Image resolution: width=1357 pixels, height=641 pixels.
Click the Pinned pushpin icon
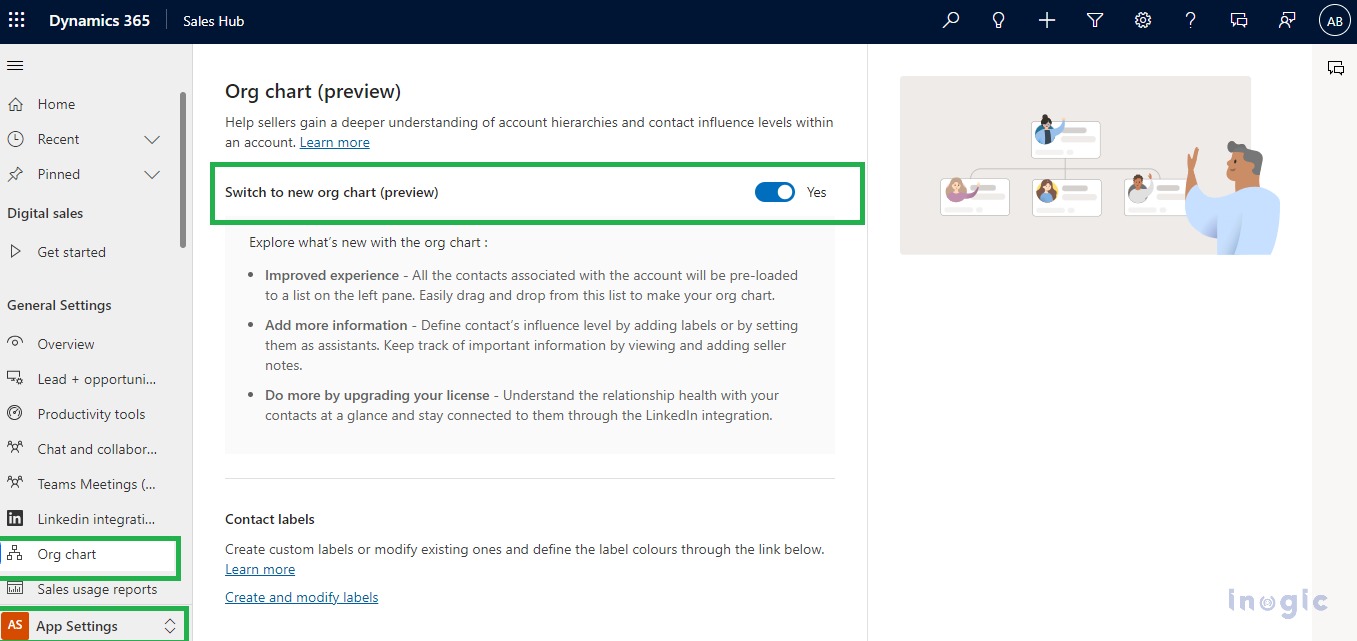coord(15,174)
